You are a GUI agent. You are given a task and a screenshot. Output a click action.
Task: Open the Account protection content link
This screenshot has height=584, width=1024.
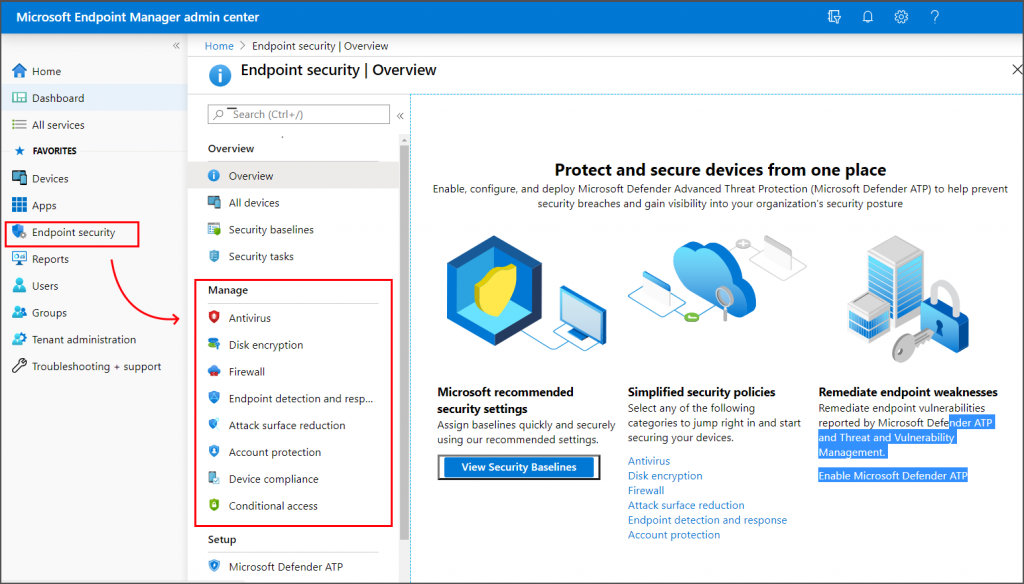pos(674,534)
